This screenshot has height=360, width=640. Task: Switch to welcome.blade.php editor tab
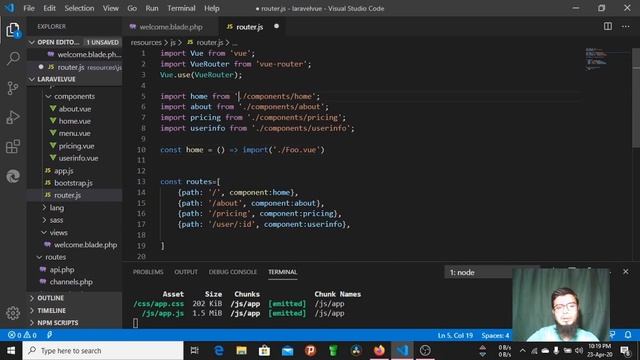[170, 27]
